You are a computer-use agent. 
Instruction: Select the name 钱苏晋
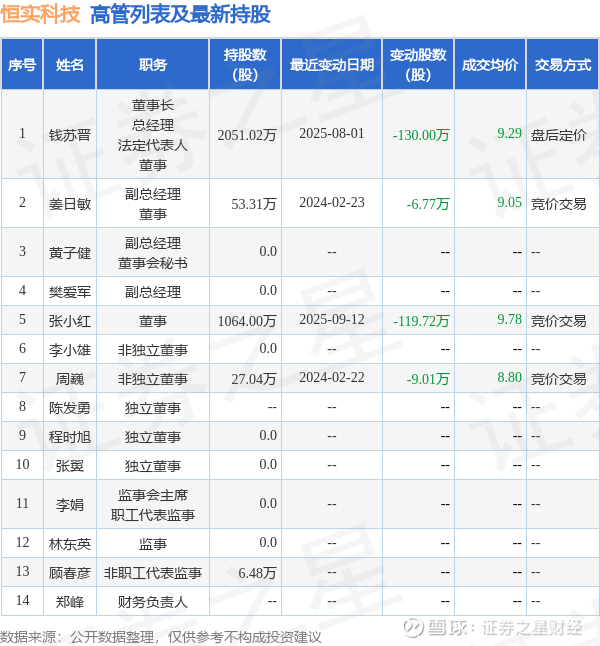pyautogui.click(x=70, y=135)
